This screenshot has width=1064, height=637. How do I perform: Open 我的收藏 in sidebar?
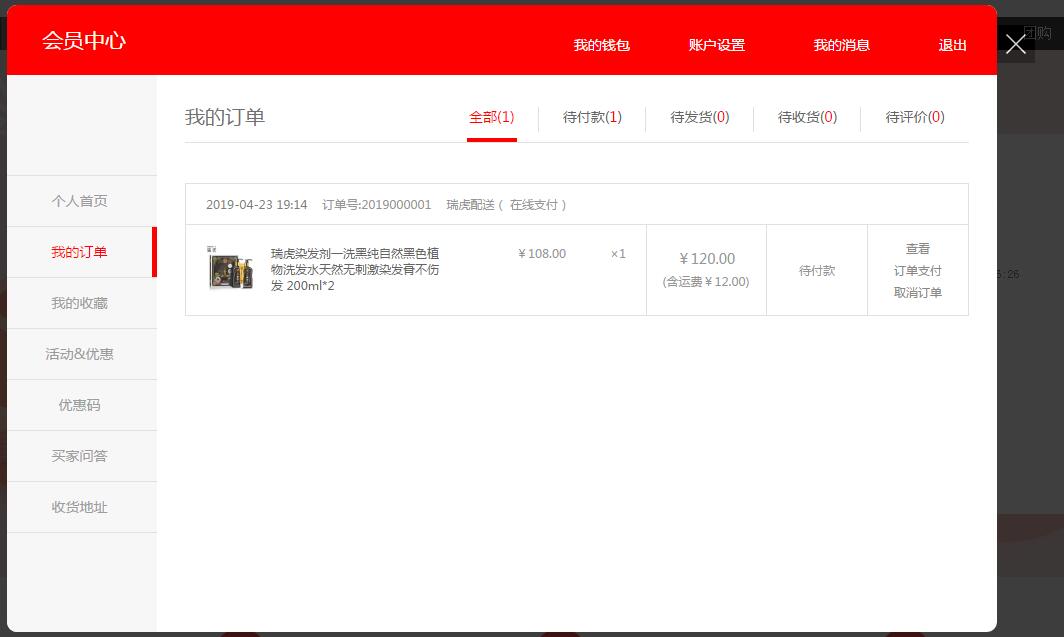click(x=81, y=303)
